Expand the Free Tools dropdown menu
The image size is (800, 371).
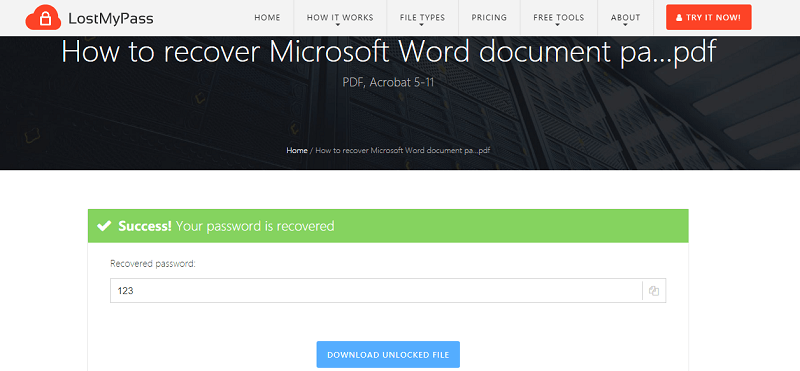[x=558, y=17]
